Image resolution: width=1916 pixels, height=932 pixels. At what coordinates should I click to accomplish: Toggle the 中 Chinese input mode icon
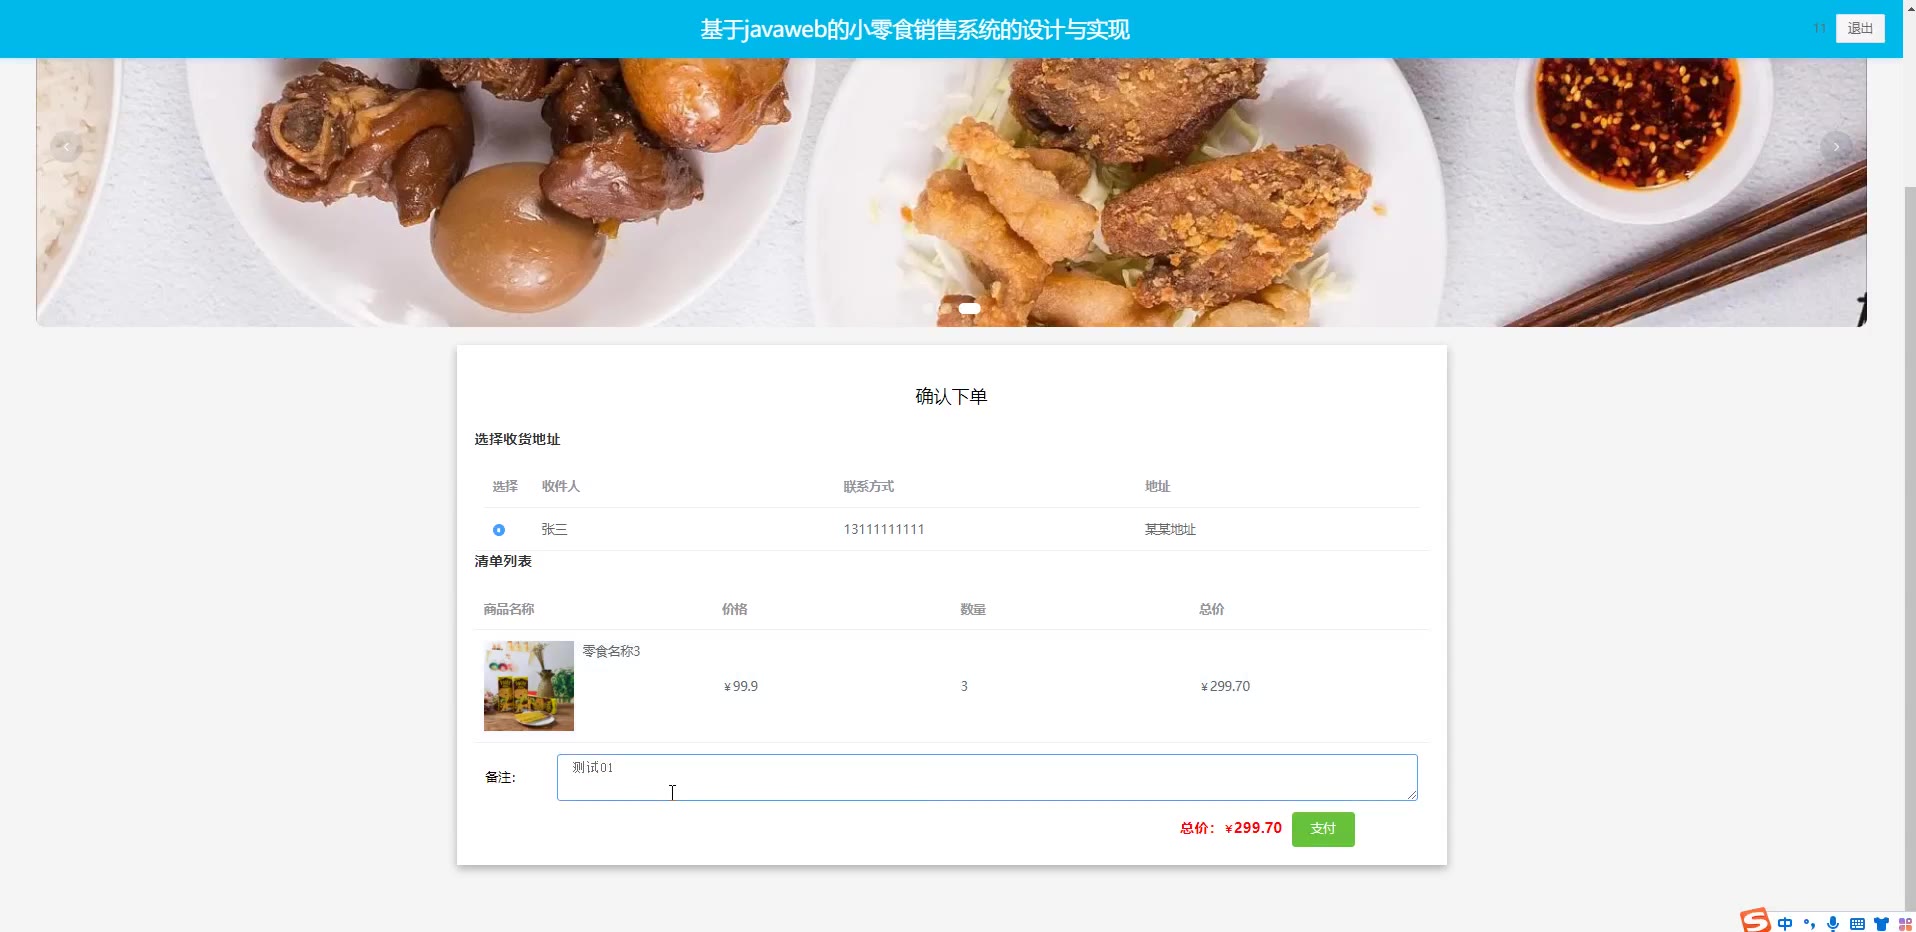(x=1785, y=924)
